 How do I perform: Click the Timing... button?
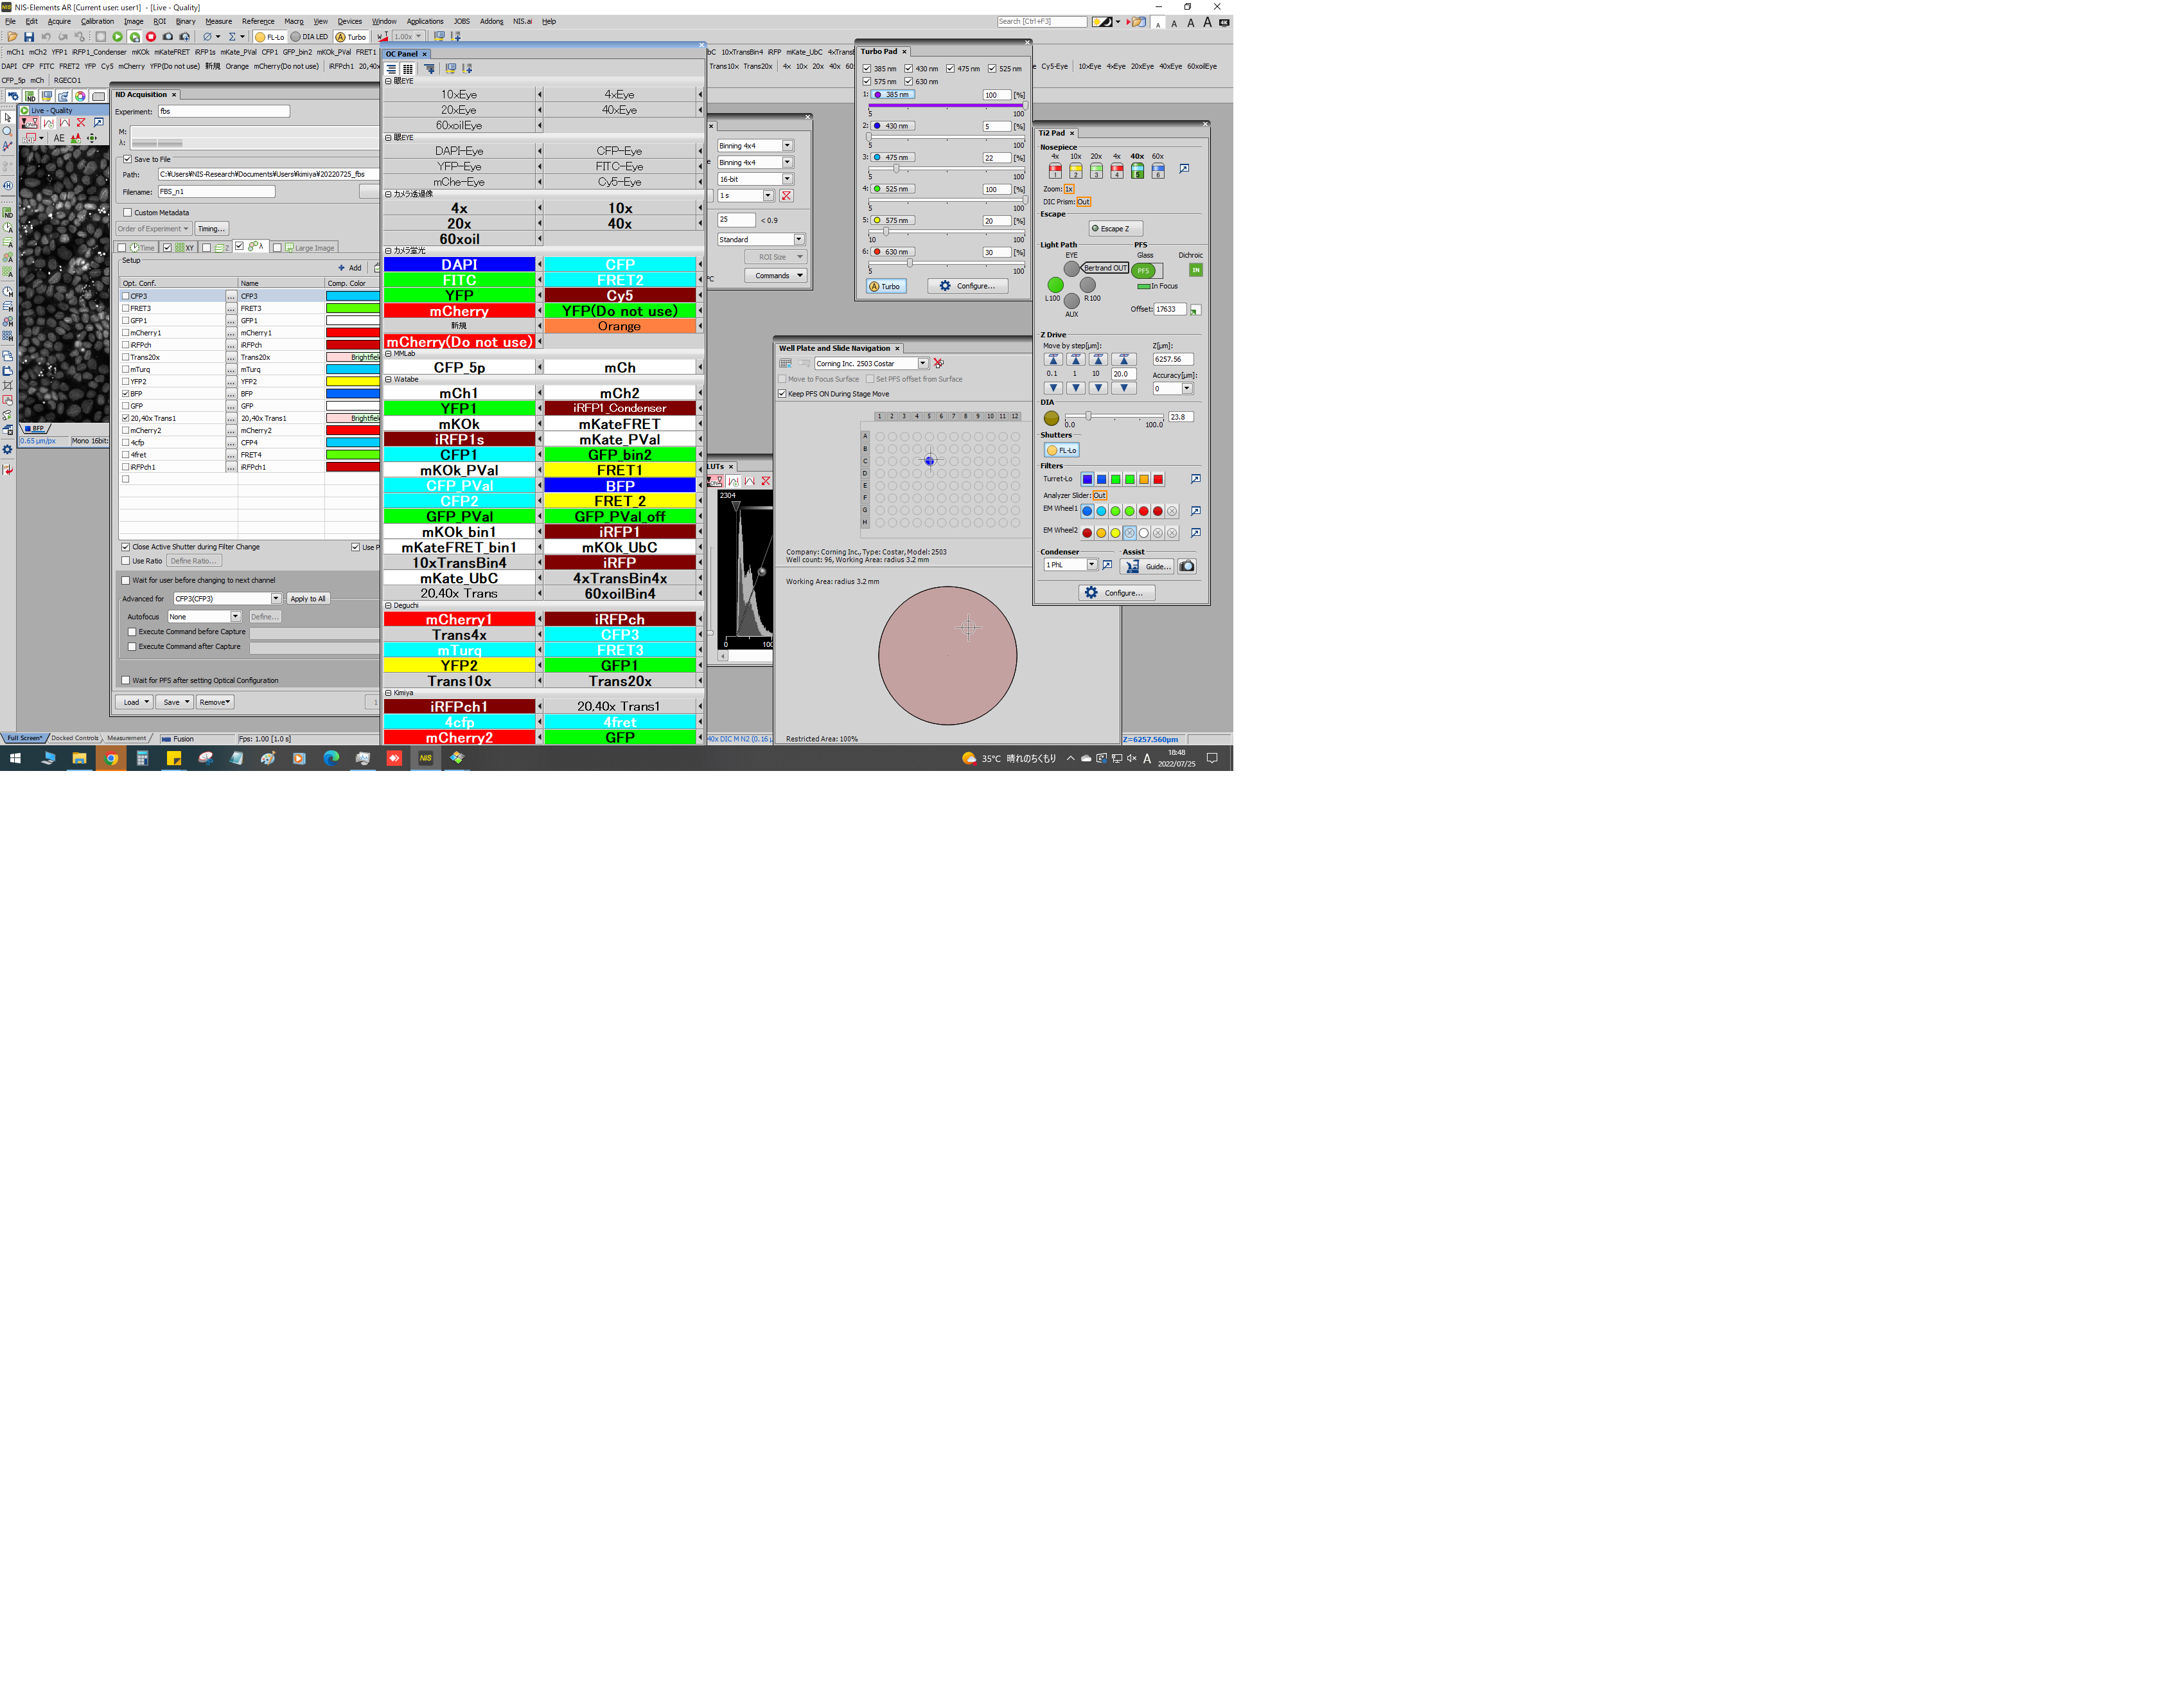(x=211, y=229)
